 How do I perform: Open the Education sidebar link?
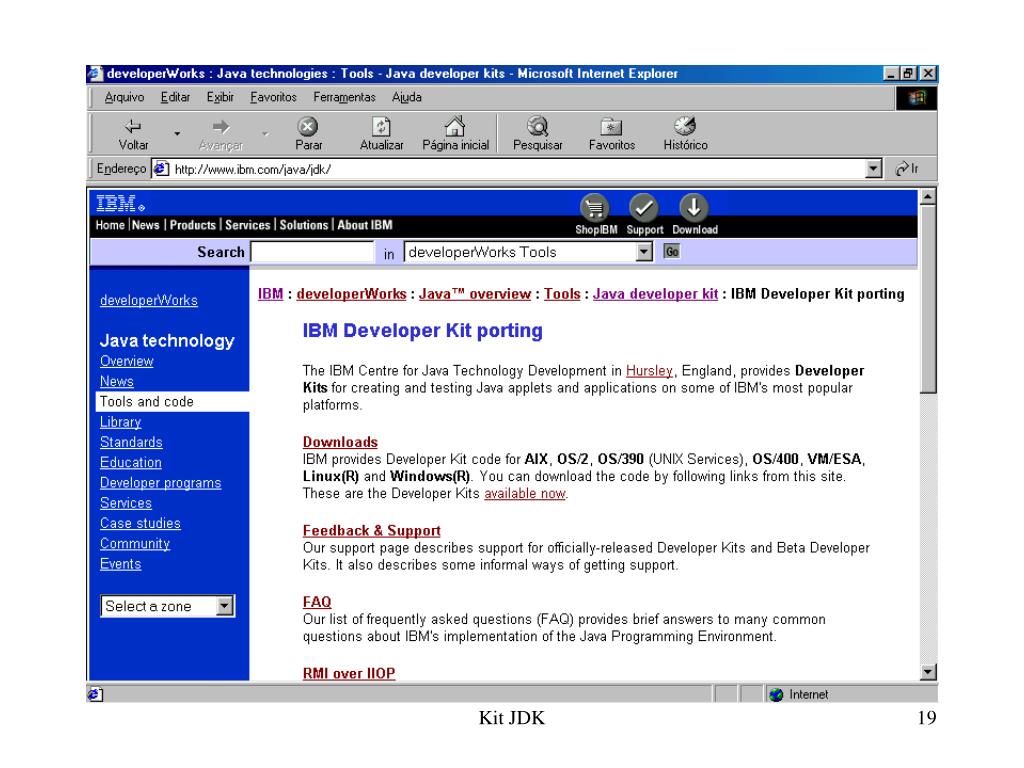pos(131,462)
